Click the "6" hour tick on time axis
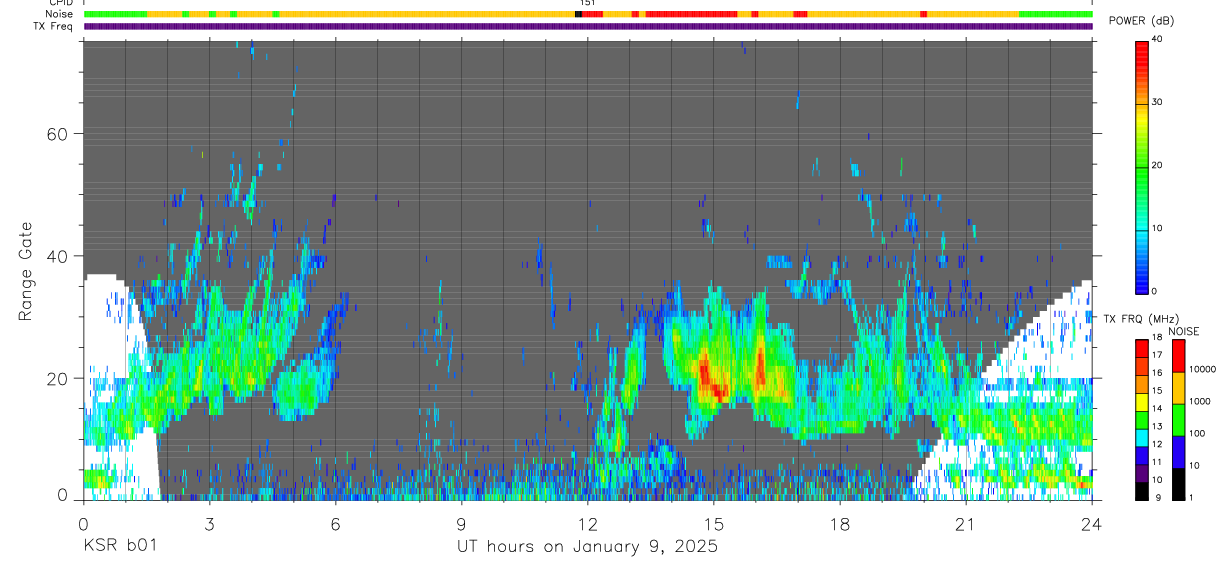1228x567 pixels. tap(335, 524)
